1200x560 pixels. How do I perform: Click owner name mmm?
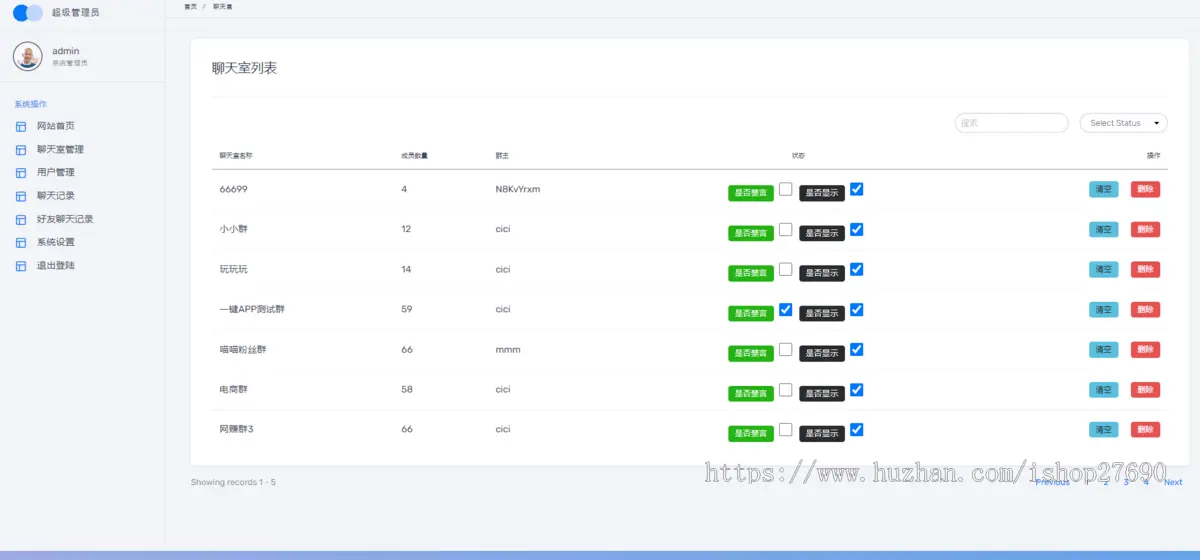[x=508, y=349]
